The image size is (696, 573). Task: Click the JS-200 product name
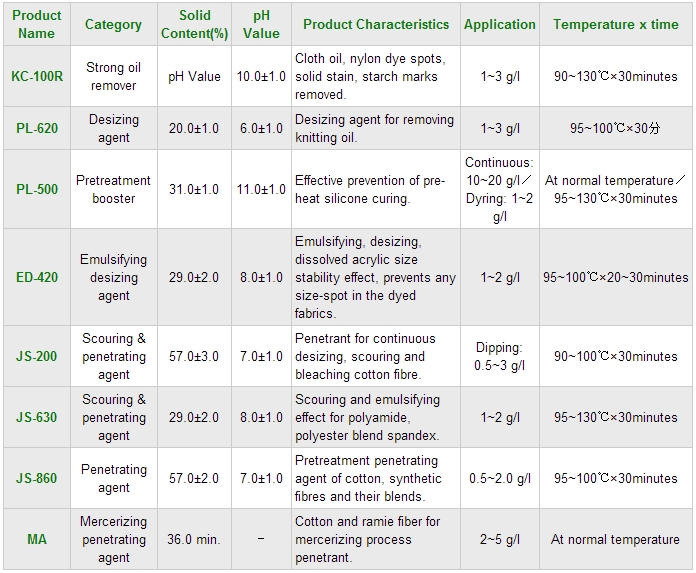tap(37, 356)
